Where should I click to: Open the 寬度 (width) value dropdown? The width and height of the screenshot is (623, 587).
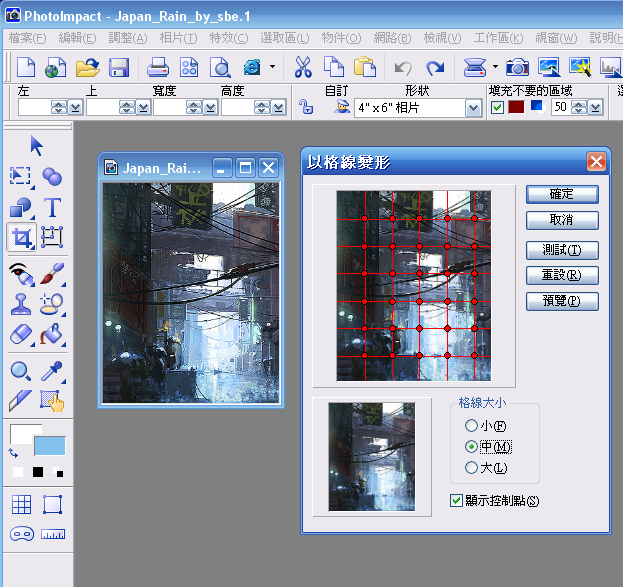[211, 107]
